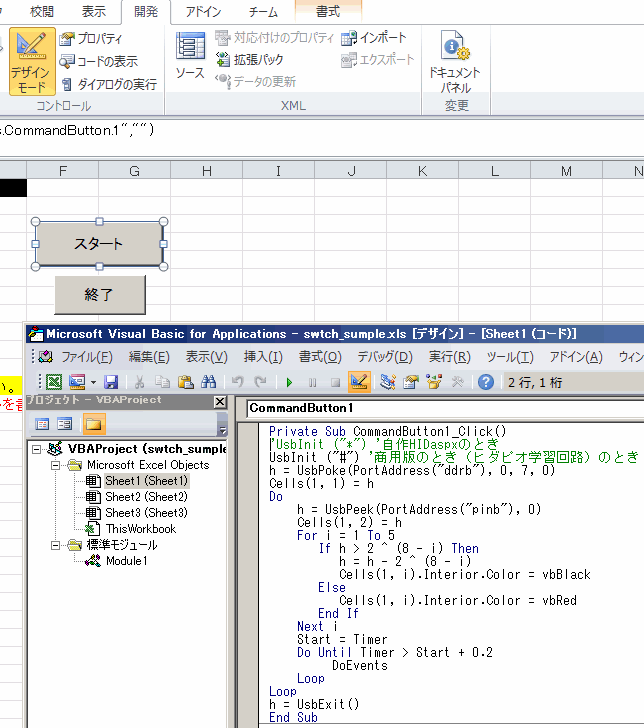Toggle design mode in the VBA toolbar

click(359, 381)
